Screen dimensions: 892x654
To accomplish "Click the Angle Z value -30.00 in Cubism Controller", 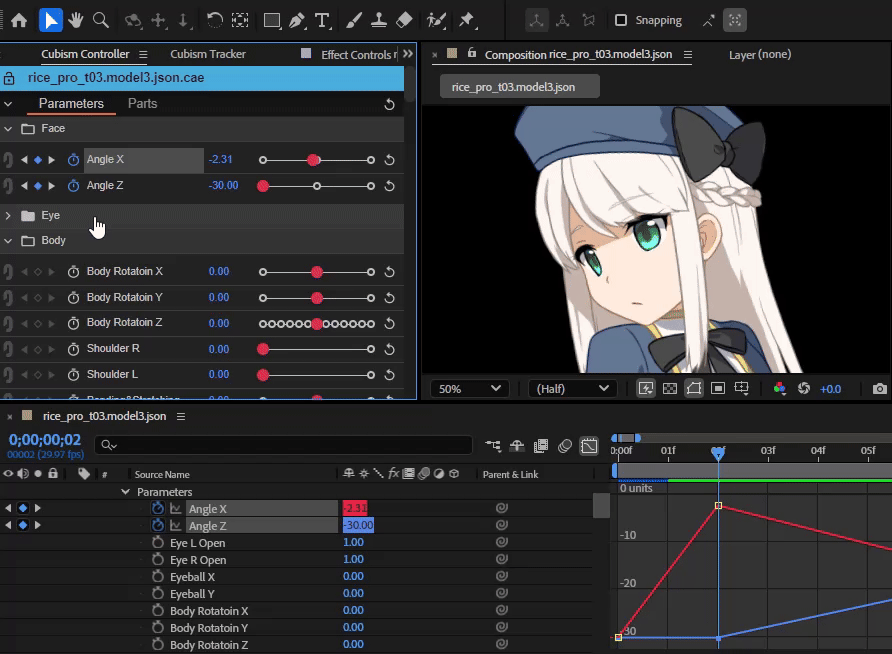I will 224,185.
